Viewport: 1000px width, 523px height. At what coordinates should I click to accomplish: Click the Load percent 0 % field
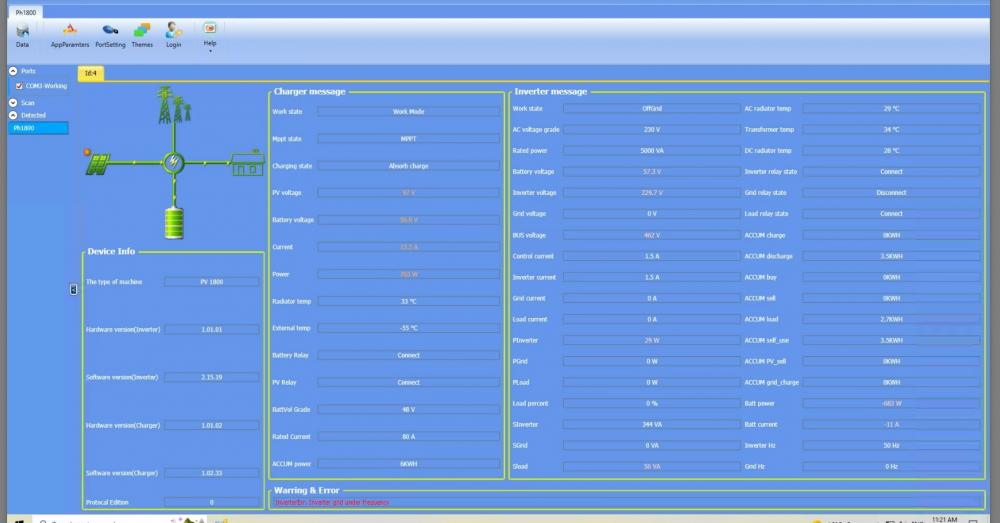click(x=651, y=404)
